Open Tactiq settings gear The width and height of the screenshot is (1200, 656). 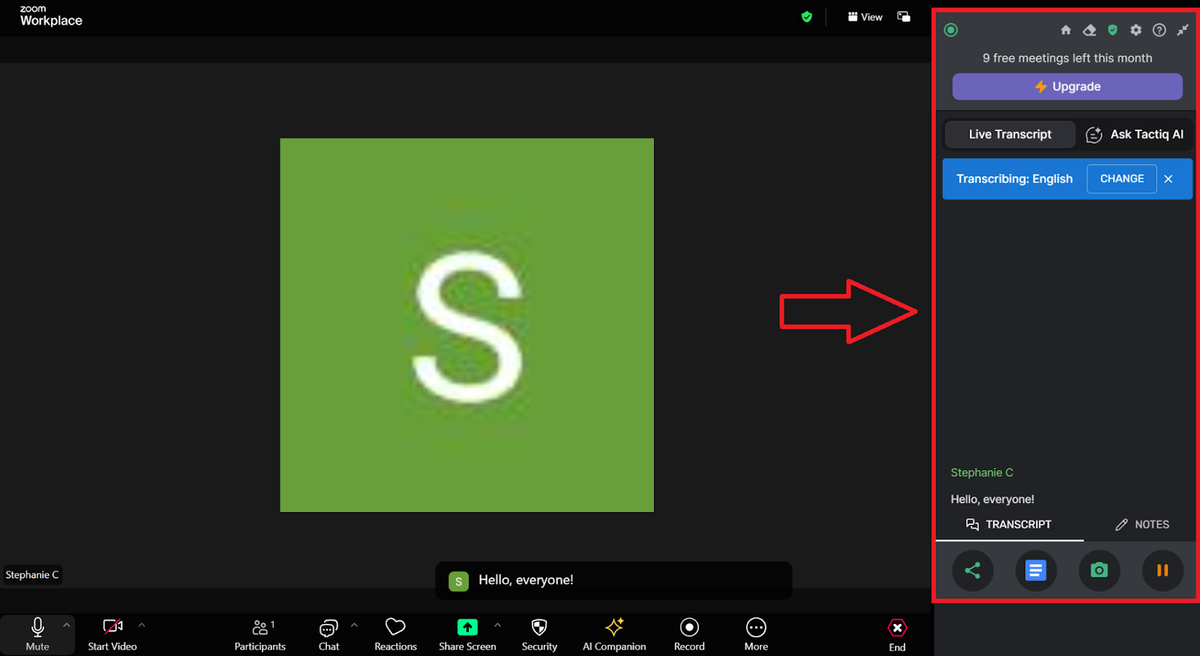[x=1136, y=30]
